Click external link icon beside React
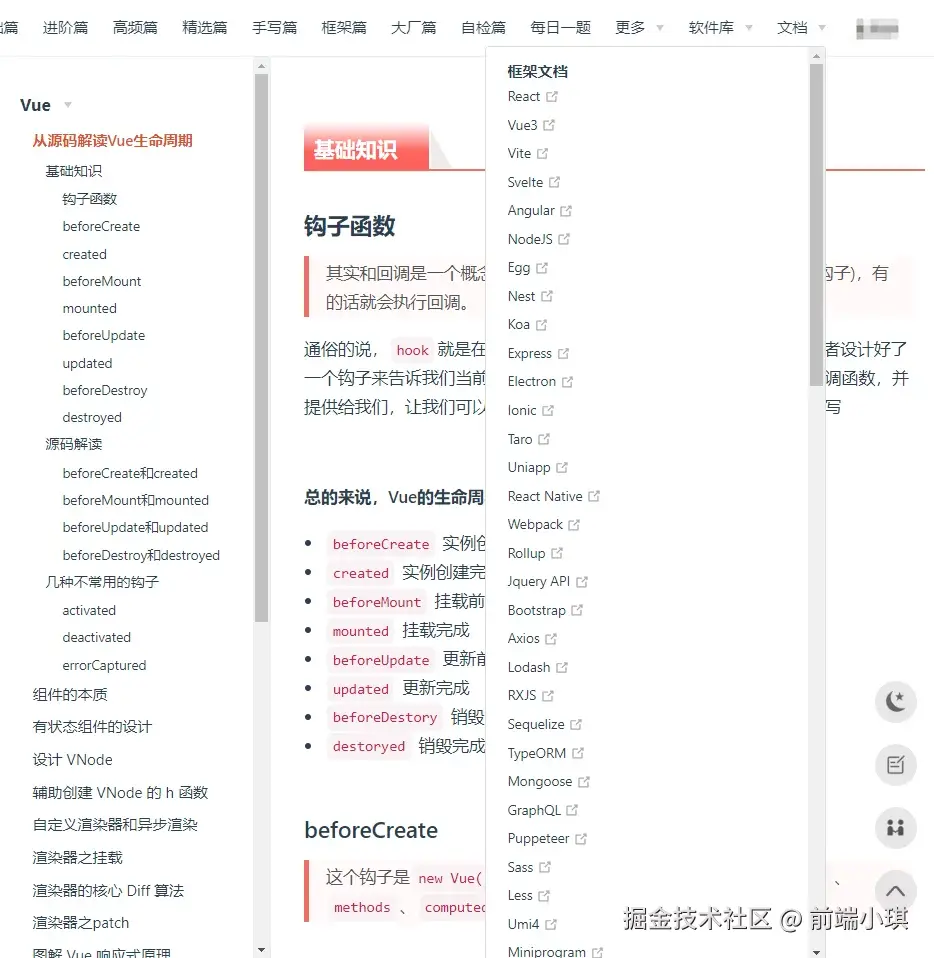 coord(552,97)
